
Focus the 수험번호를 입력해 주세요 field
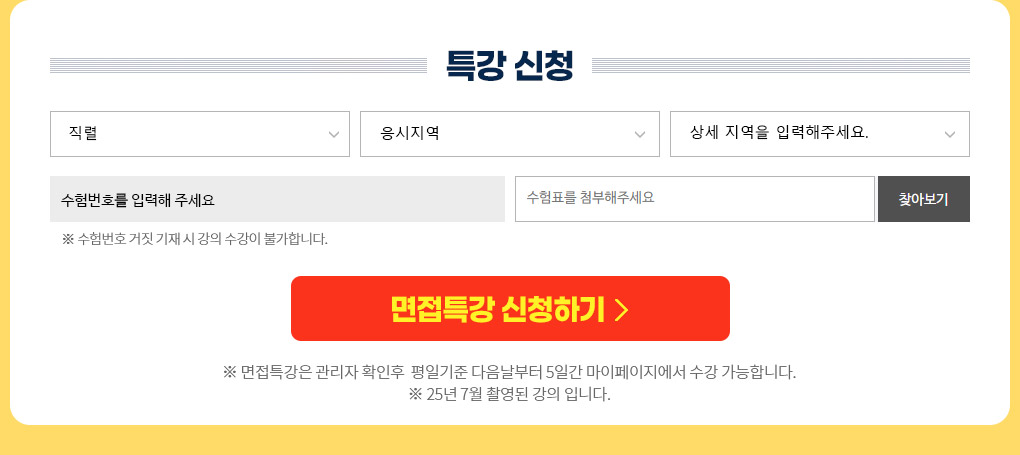(x=277, y=199)
